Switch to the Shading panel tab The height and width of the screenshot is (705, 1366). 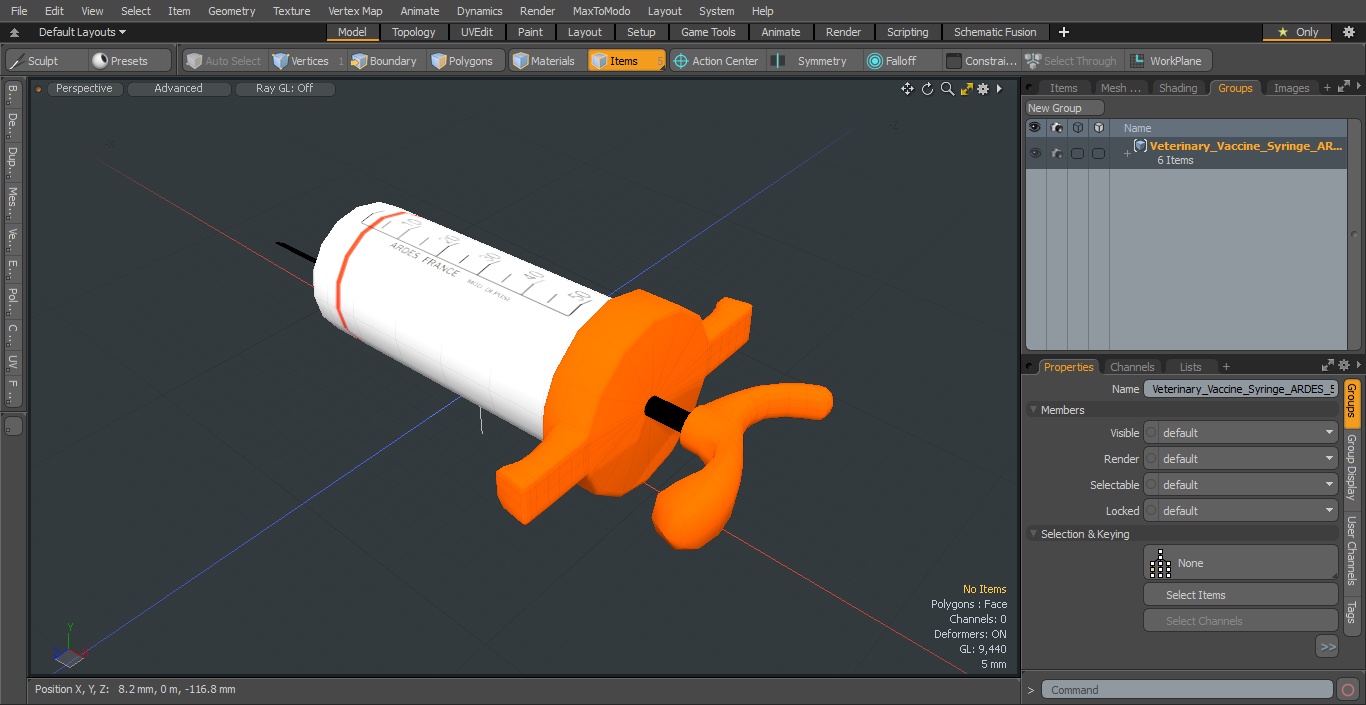(x=1178, y=88)
